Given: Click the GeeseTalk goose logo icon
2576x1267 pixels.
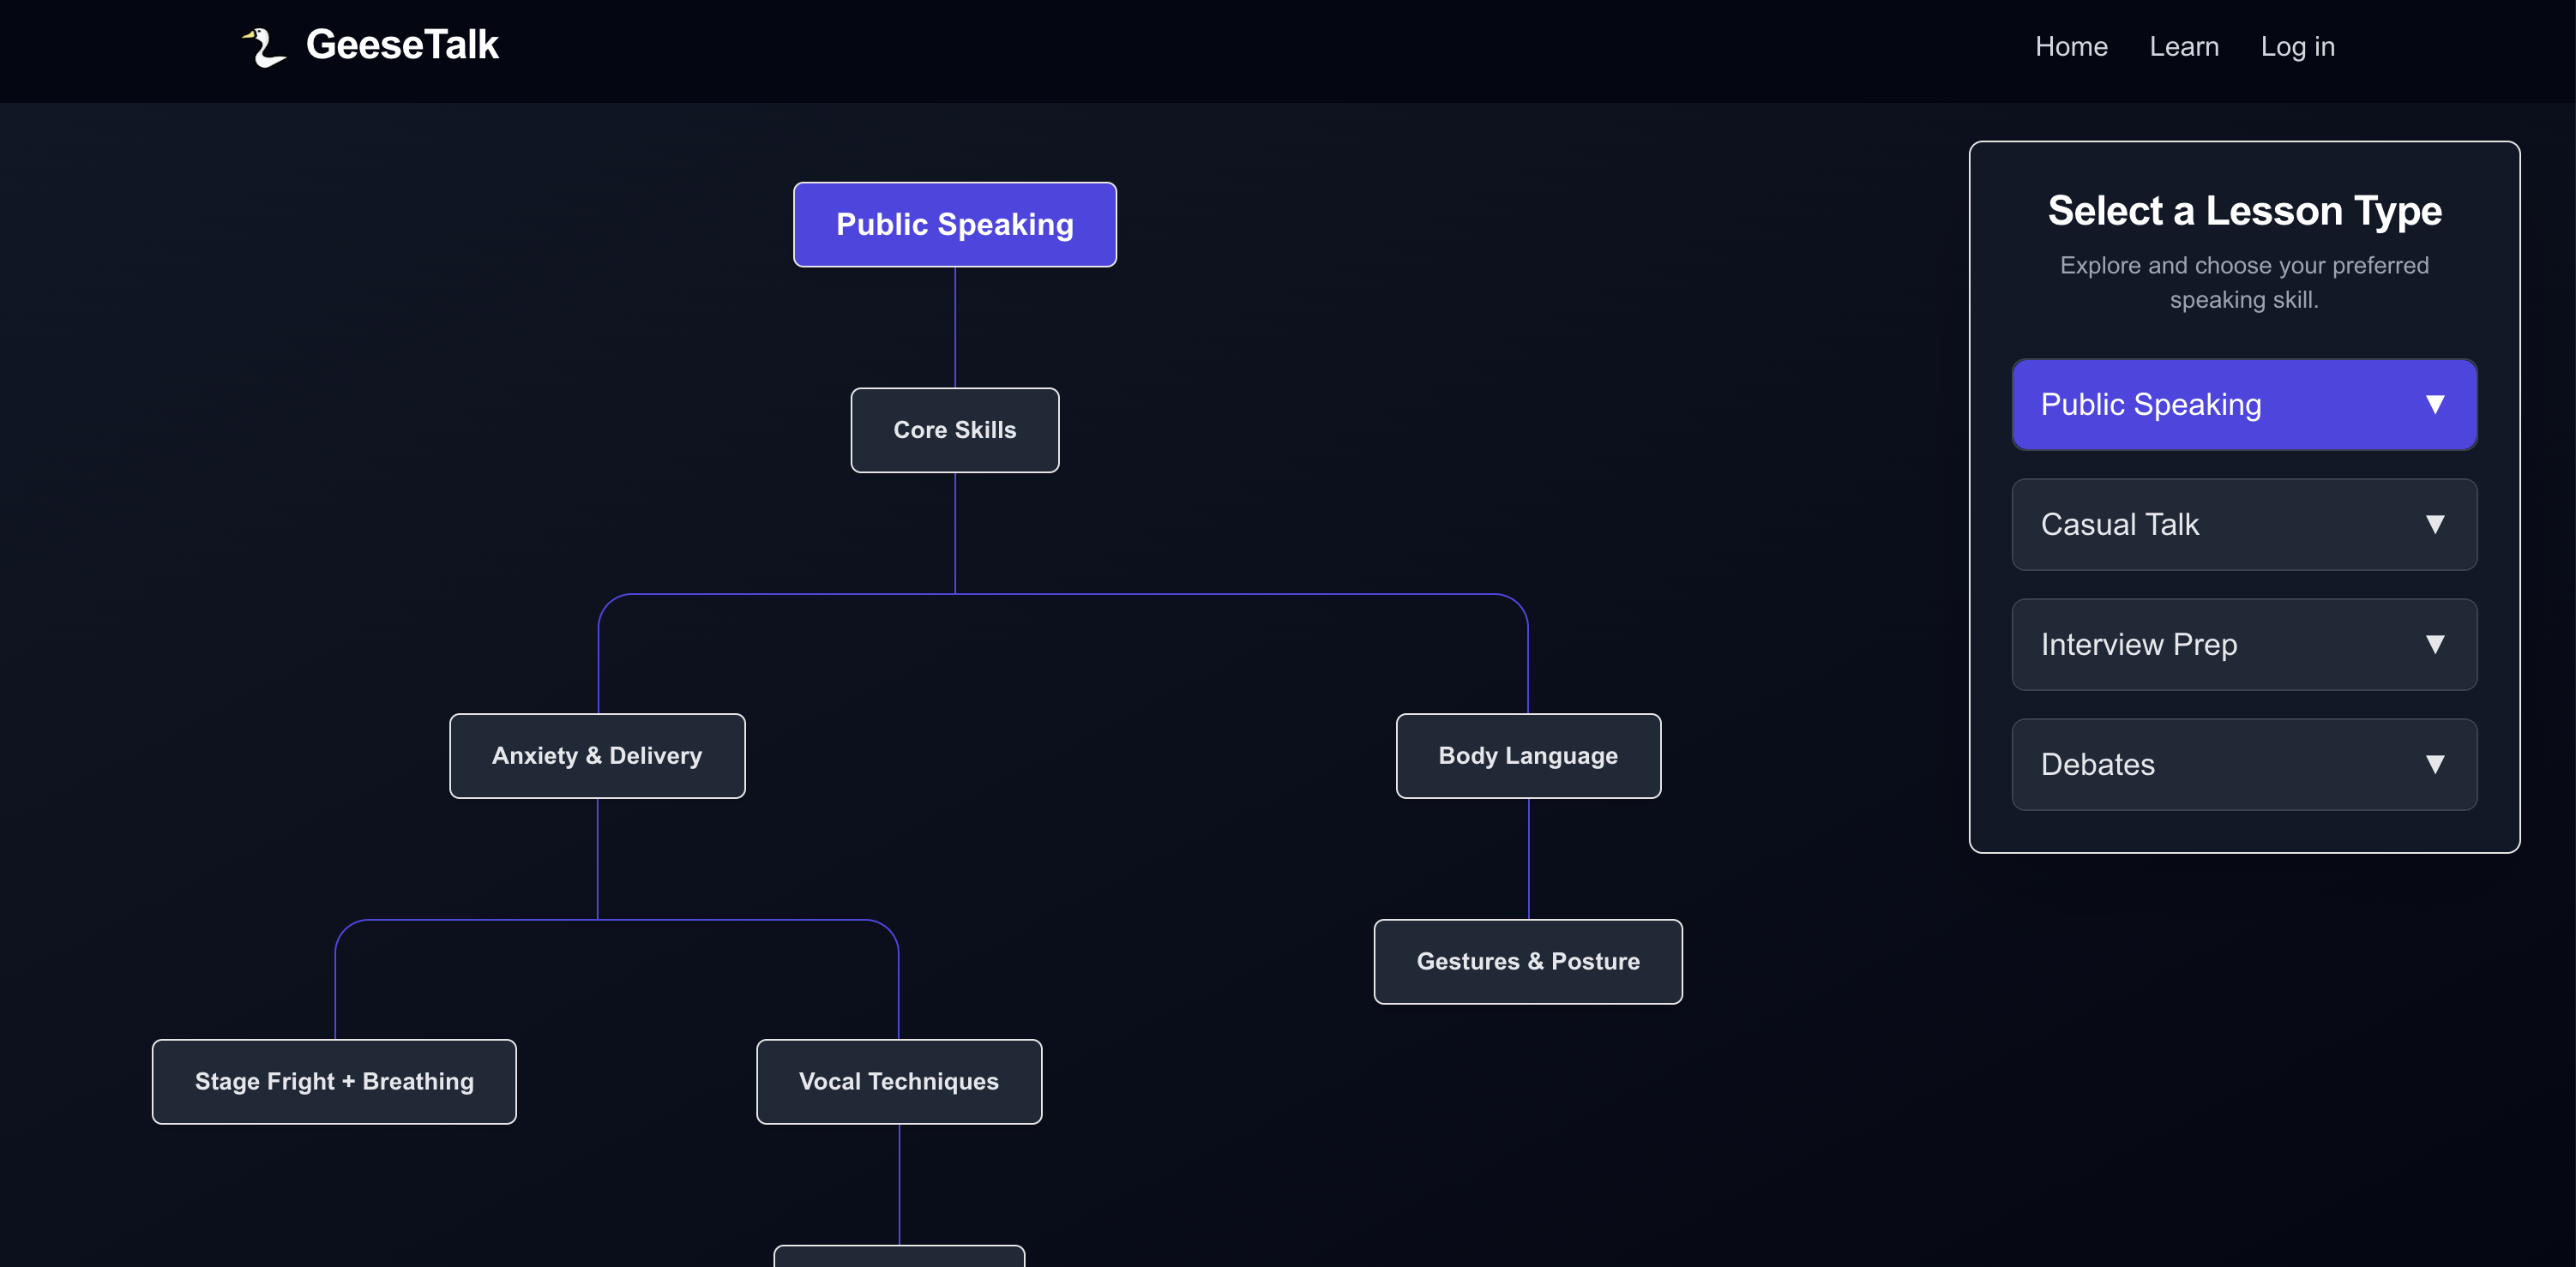Looking at the screenshot, I should [x=264, y=47].
